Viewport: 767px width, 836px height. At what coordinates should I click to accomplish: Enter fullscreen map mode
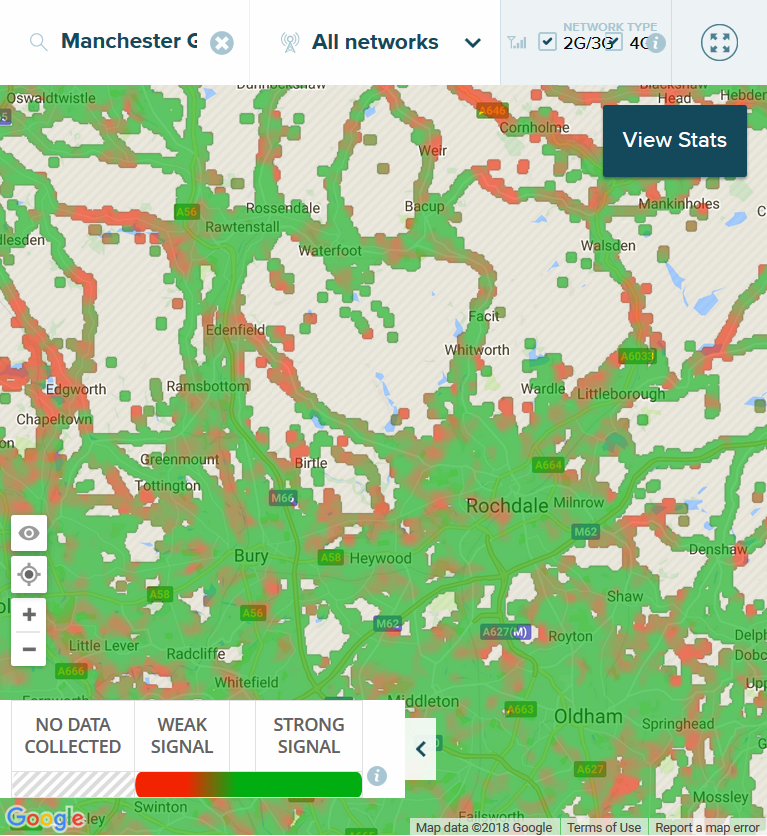coord(719,42)
